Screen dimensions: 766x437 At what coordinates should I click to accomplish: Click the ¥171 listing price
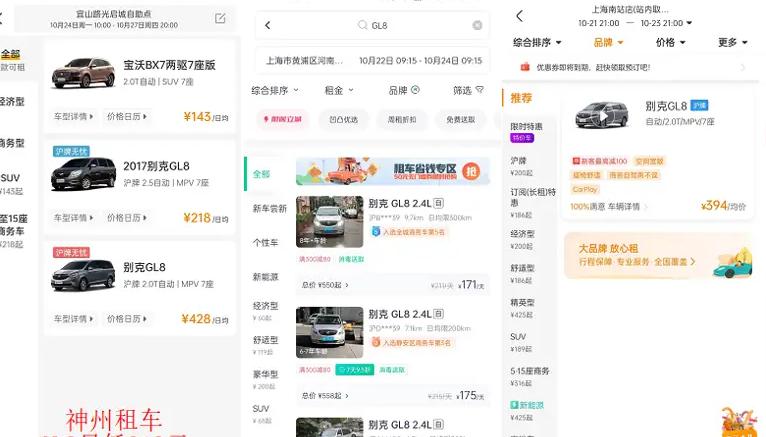(x=470, y=284)
